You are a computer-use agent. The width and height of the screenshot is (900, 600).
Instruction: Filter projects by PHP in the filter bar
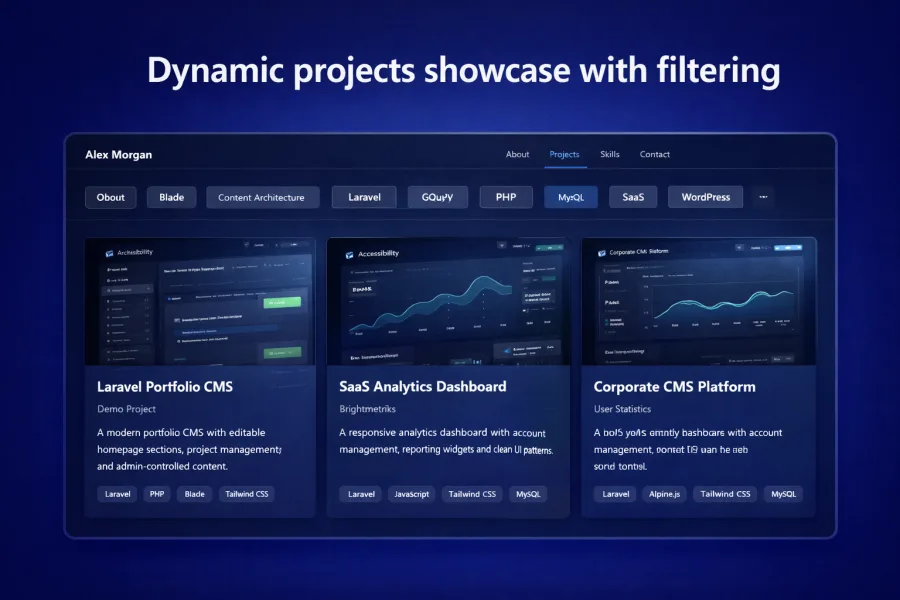[506, 197]
